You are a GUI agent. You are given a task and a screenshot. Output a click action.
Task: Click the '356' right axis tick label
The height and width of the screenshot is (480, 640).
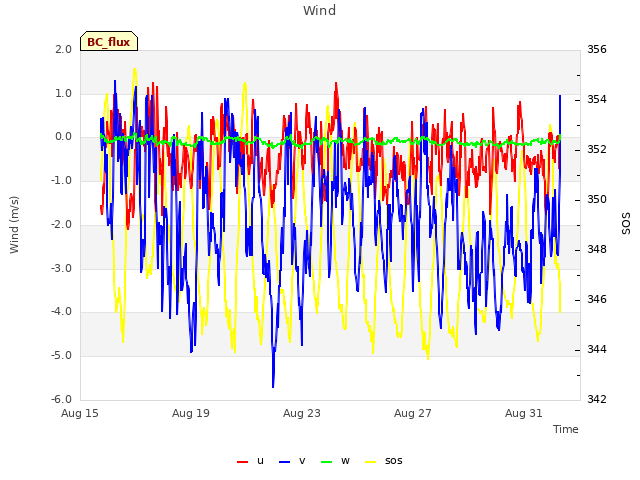[x=597, y=49]
